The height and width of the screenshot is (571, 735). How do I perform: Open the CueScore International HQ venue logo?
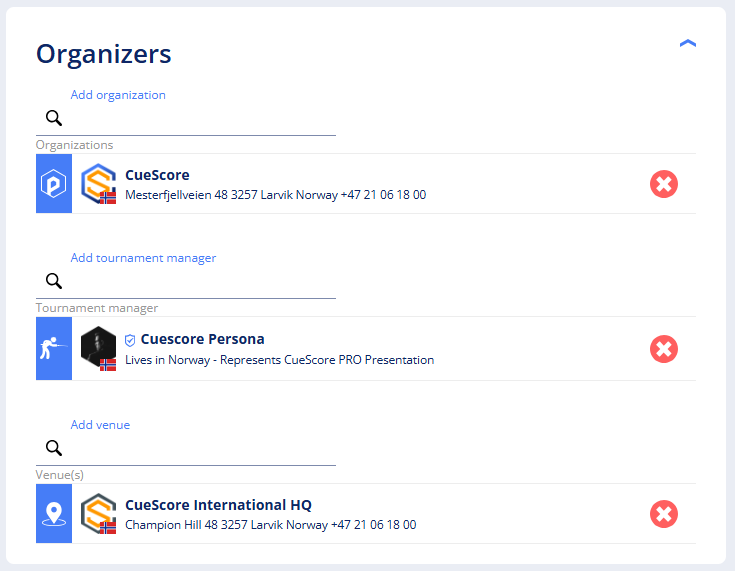click(98, 514)
